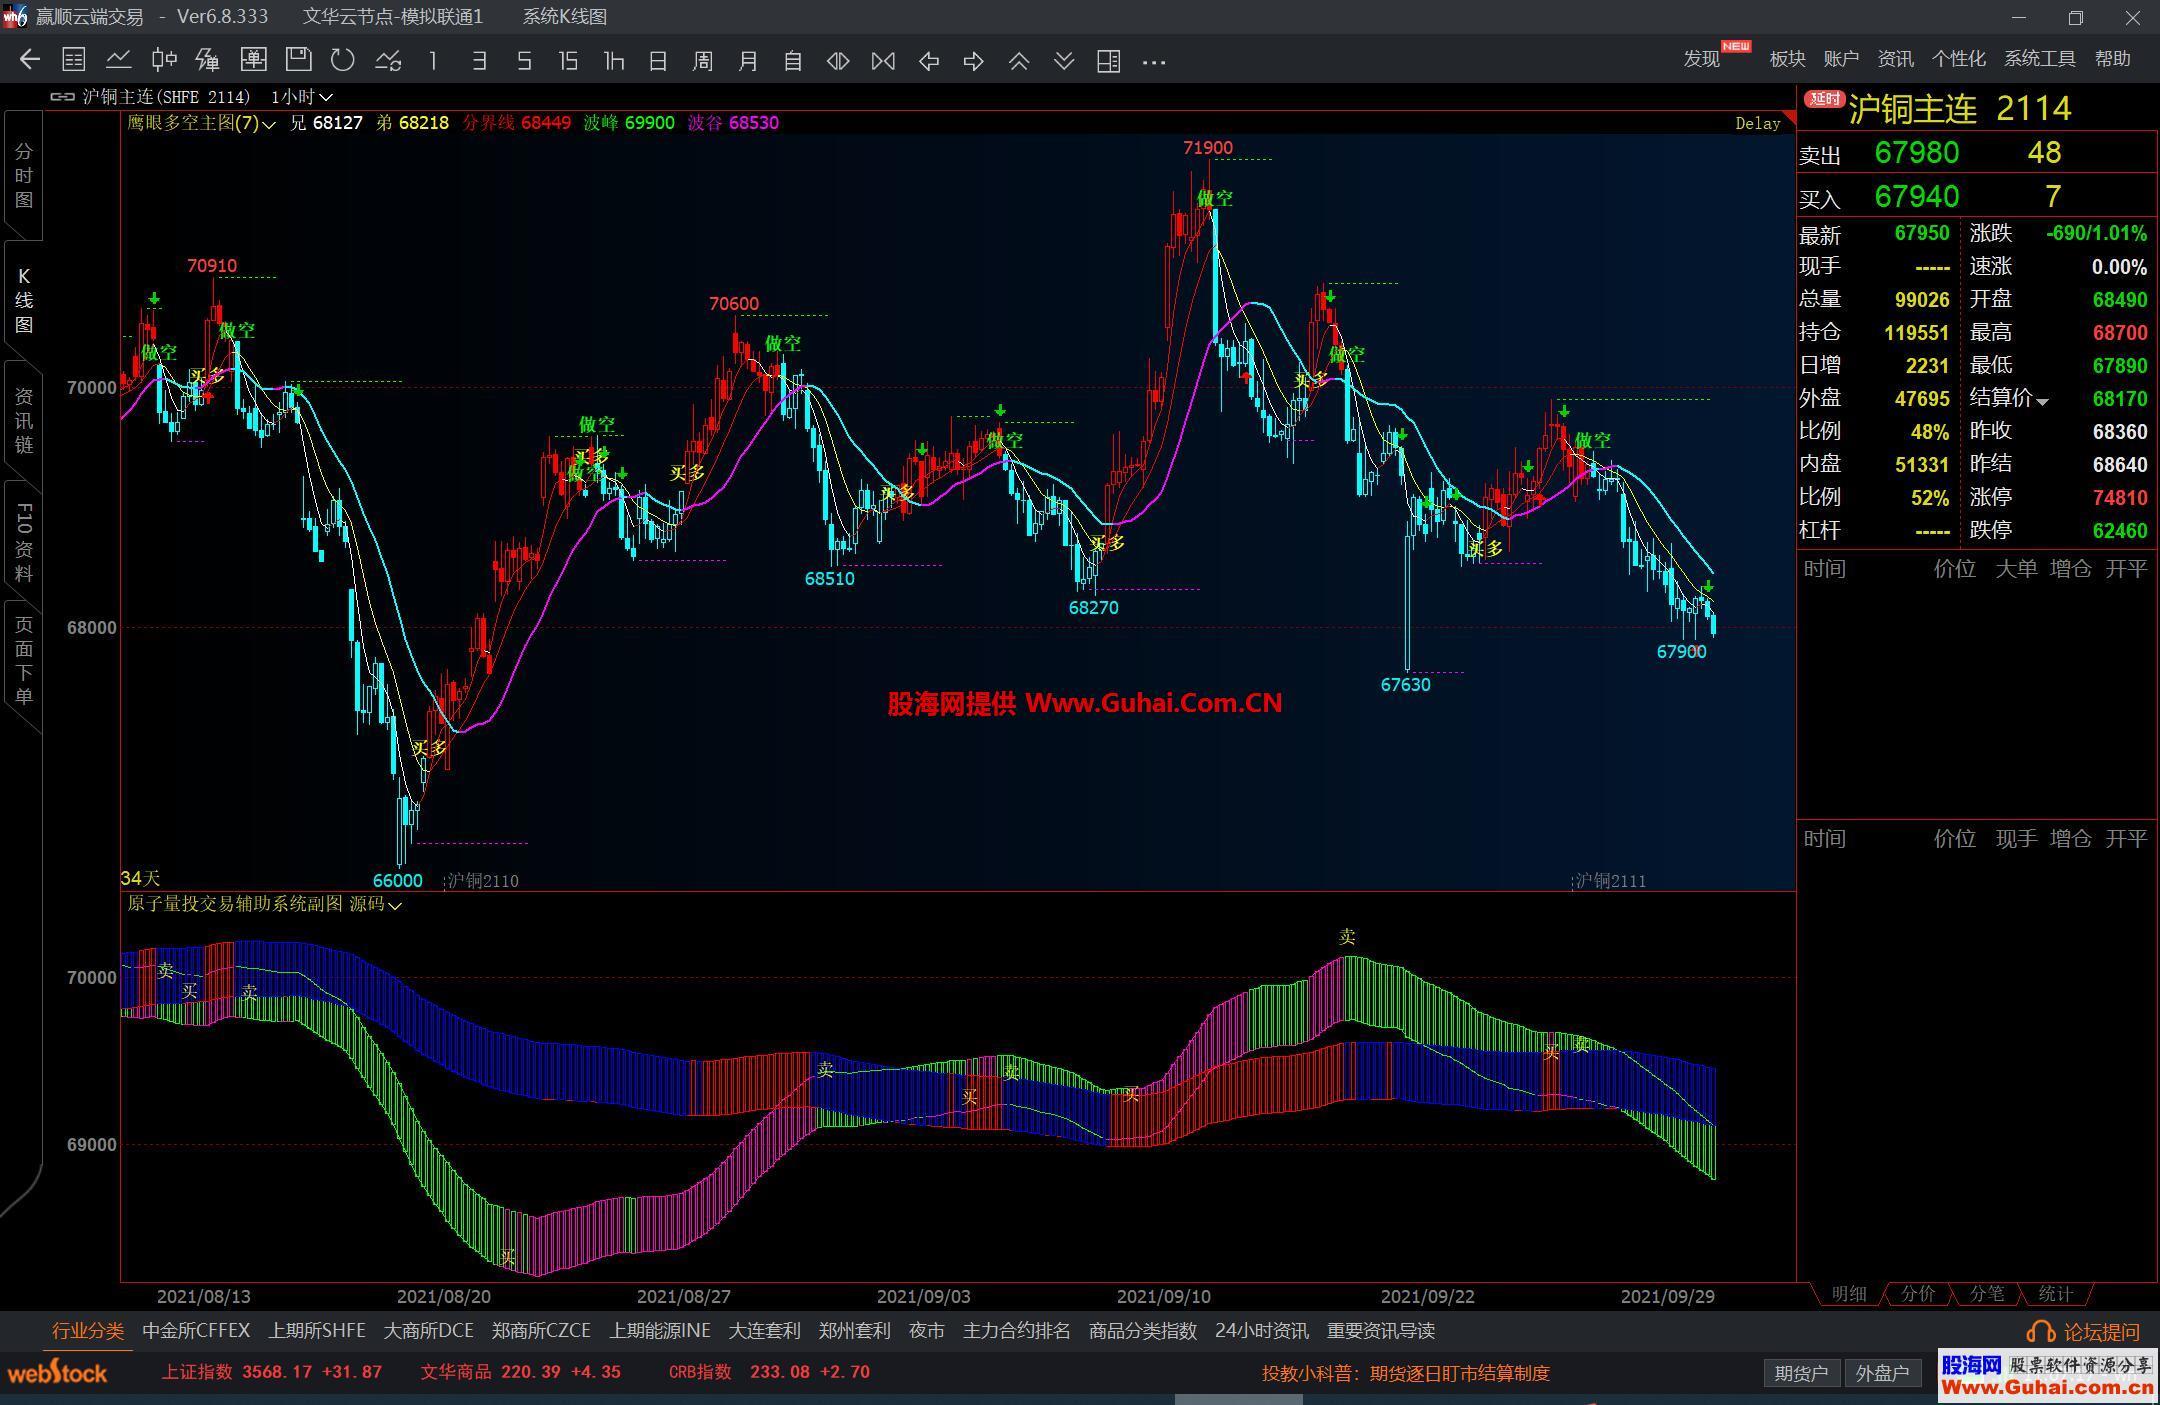Click the candlestick K-line chart icon
The height and width of the screenshot is (1405, 2160).
[x=164, y=60]
